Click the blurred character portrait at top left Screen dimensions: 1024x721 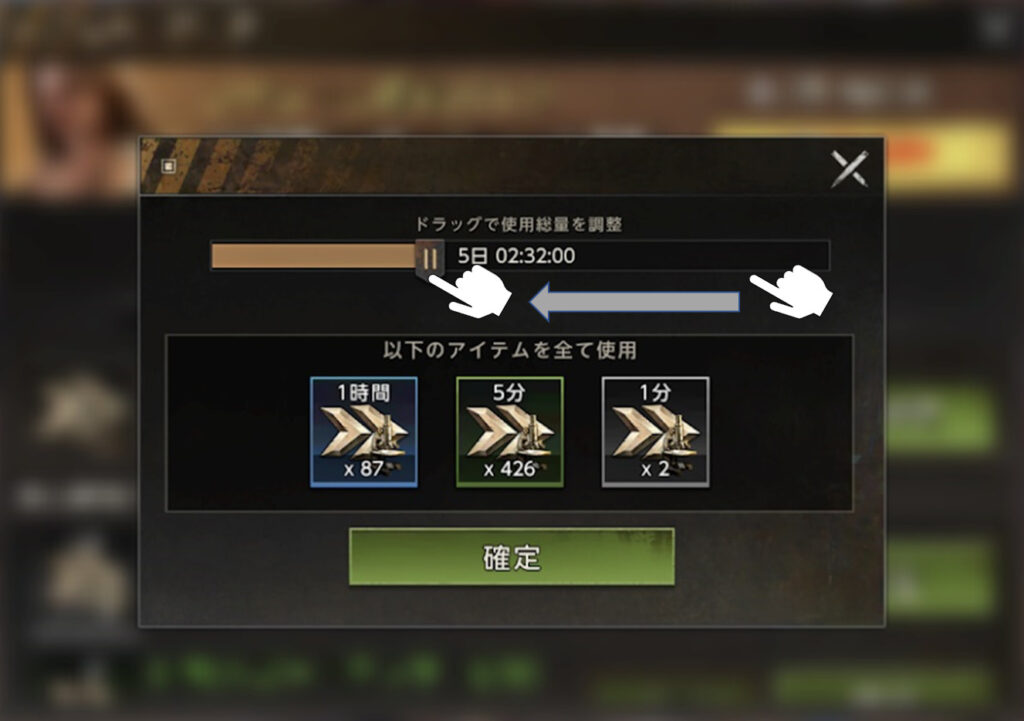pos(72,127)
